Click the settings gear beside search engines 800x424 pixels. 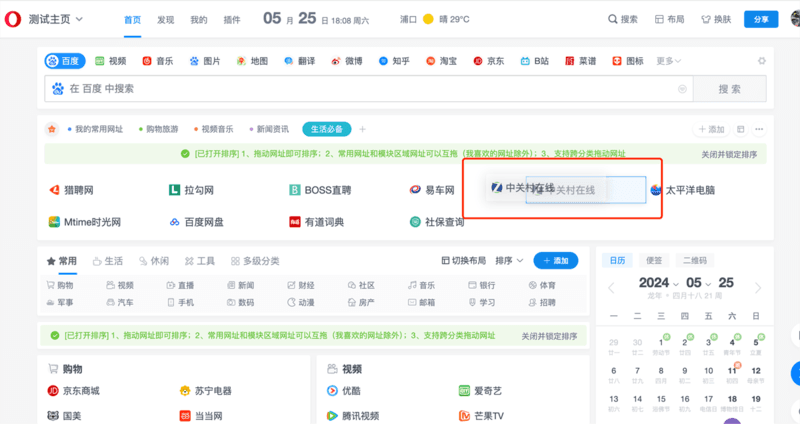coord(761,61)
